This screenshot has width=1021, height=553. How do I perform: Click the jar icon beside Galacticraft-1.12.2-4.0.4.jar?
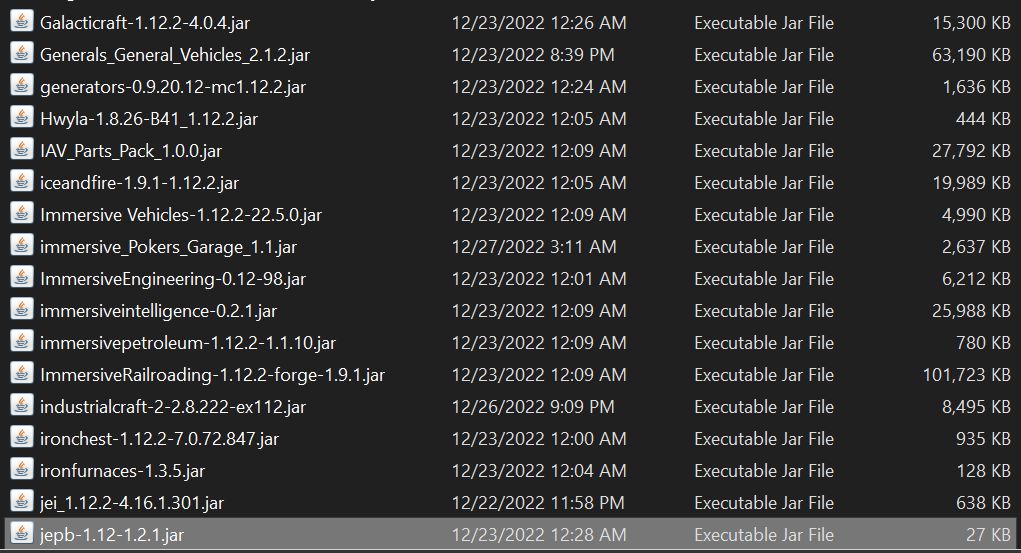[21, 21]
